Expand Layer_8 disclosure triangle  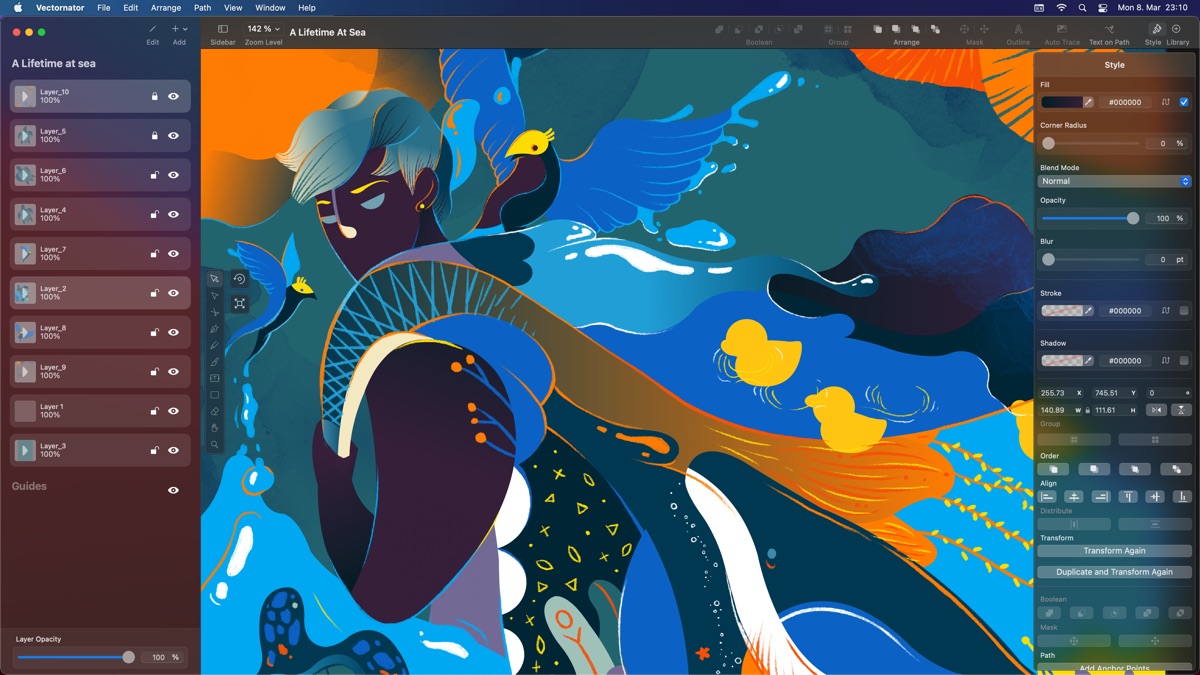(x=25, y=332)
